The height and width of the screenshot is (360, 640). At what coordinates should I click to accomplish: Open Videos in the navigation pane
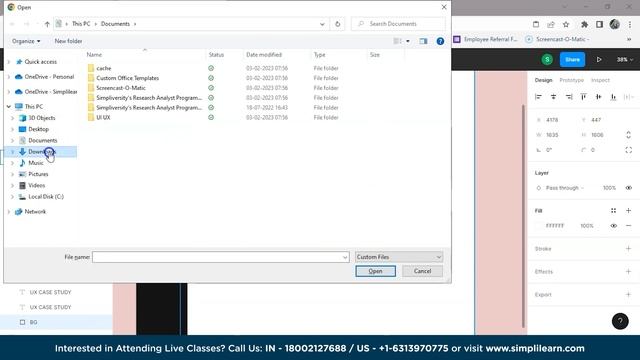click(x=36, y=185)
